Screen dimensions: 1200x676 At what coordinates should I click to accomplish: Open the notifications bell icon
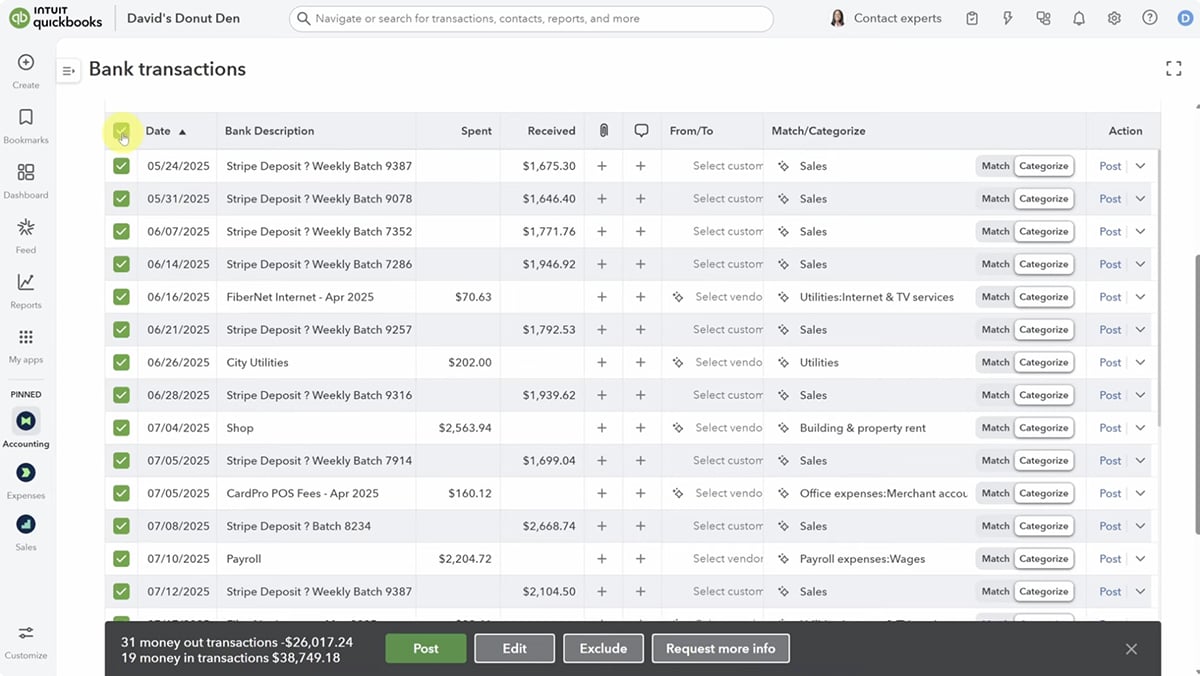coord(1079,17)
